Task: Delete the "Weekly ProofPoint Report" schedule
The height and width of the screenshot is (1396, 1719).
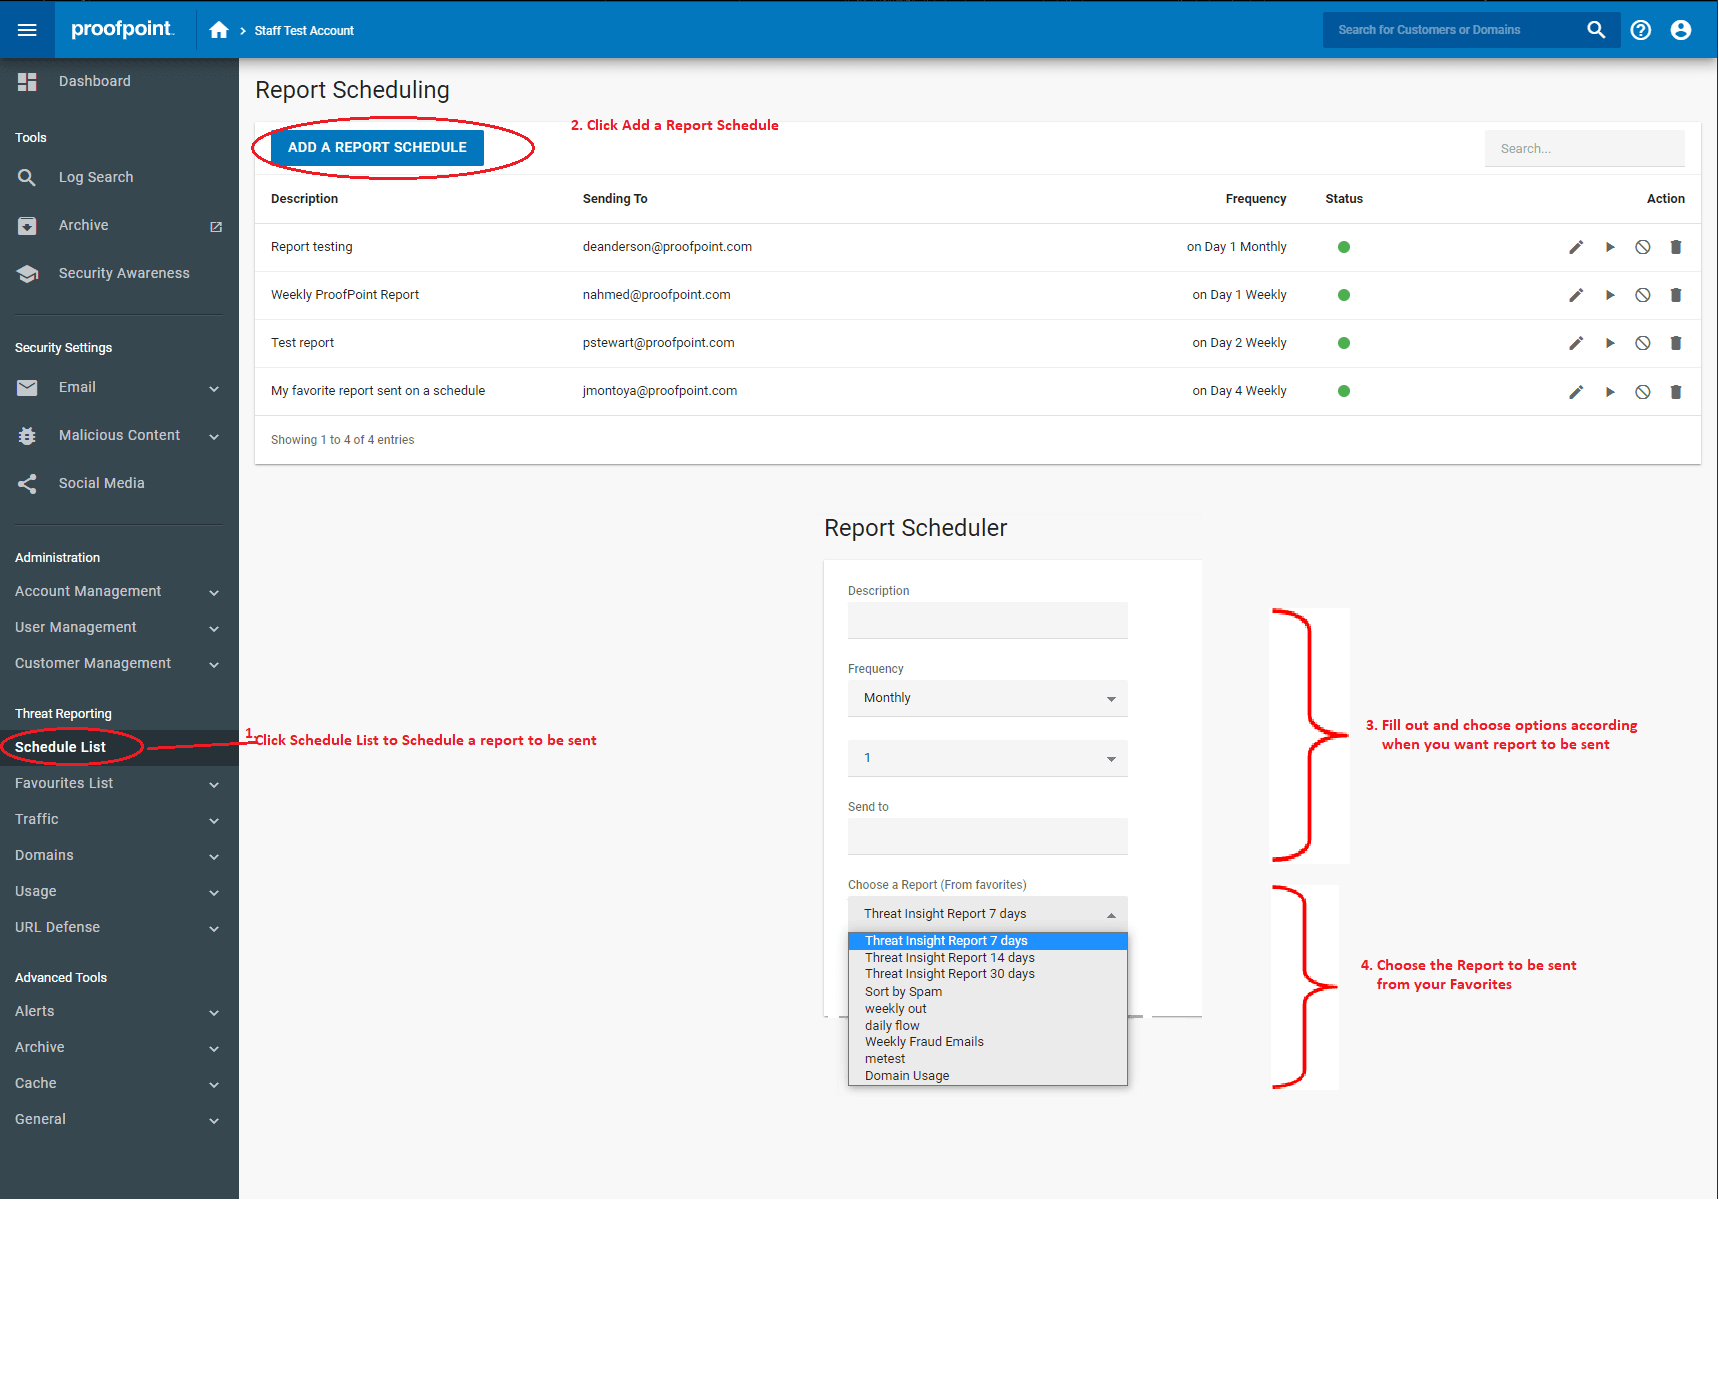Action: click(x=1676, y=295)
